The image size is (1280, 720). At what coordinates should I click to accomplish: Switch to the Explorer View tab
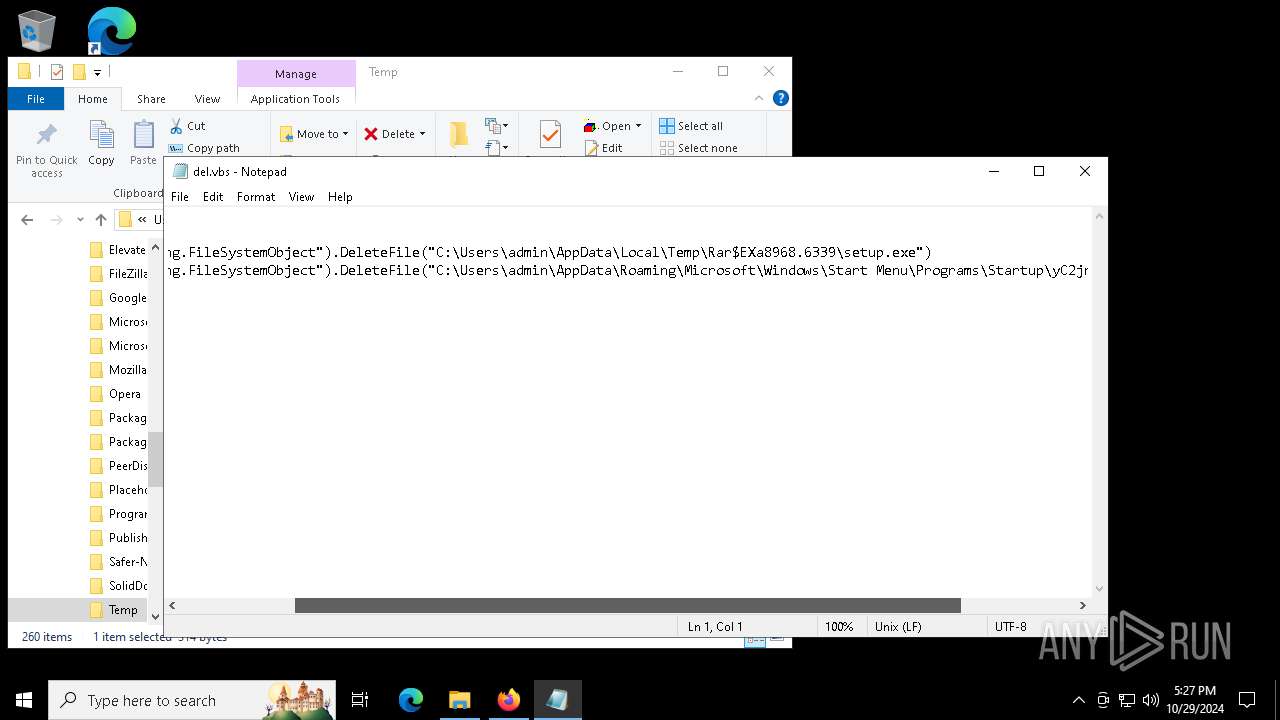coord(207,99)
